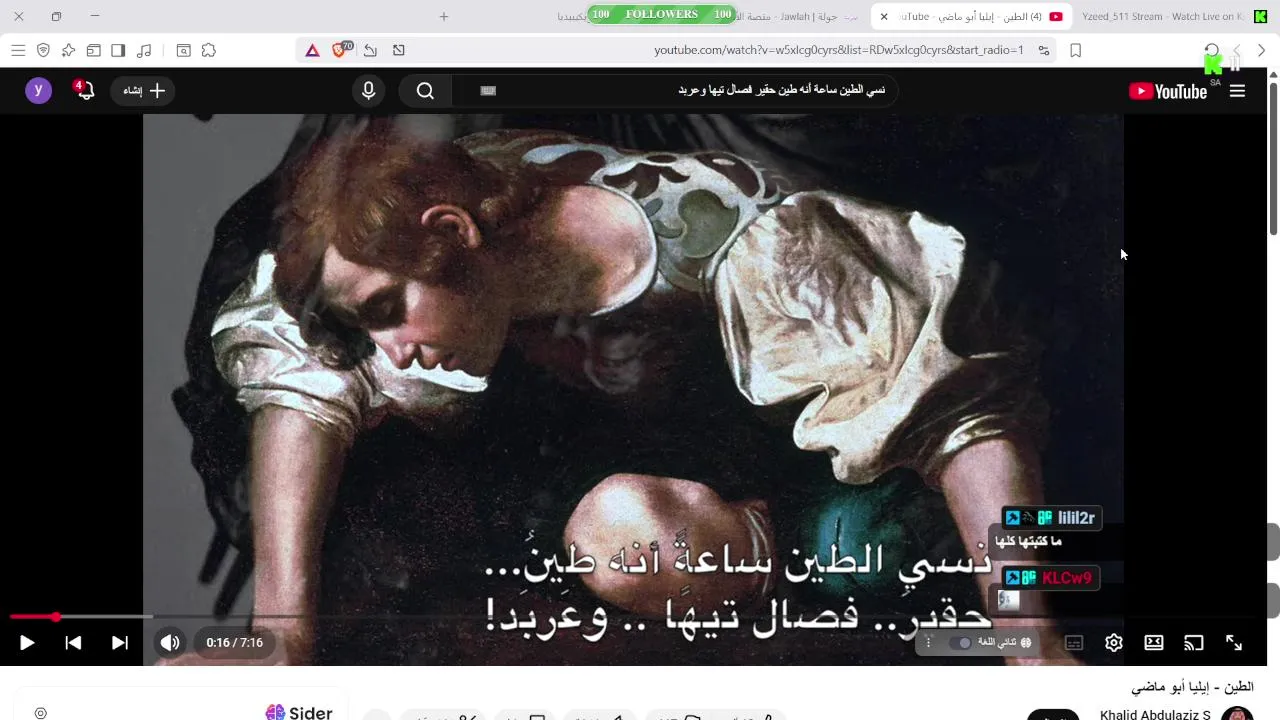Open Brave Rewards triangle icon
Viewport: 1280px width, 720px height.
pyautogui.click(x=312, y=50)
